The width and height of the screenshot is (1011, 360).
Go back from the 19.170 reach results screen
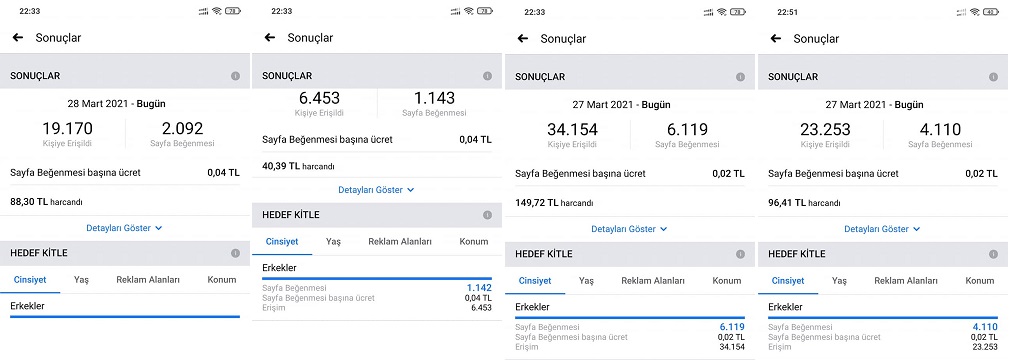click(x=18, y=37)
